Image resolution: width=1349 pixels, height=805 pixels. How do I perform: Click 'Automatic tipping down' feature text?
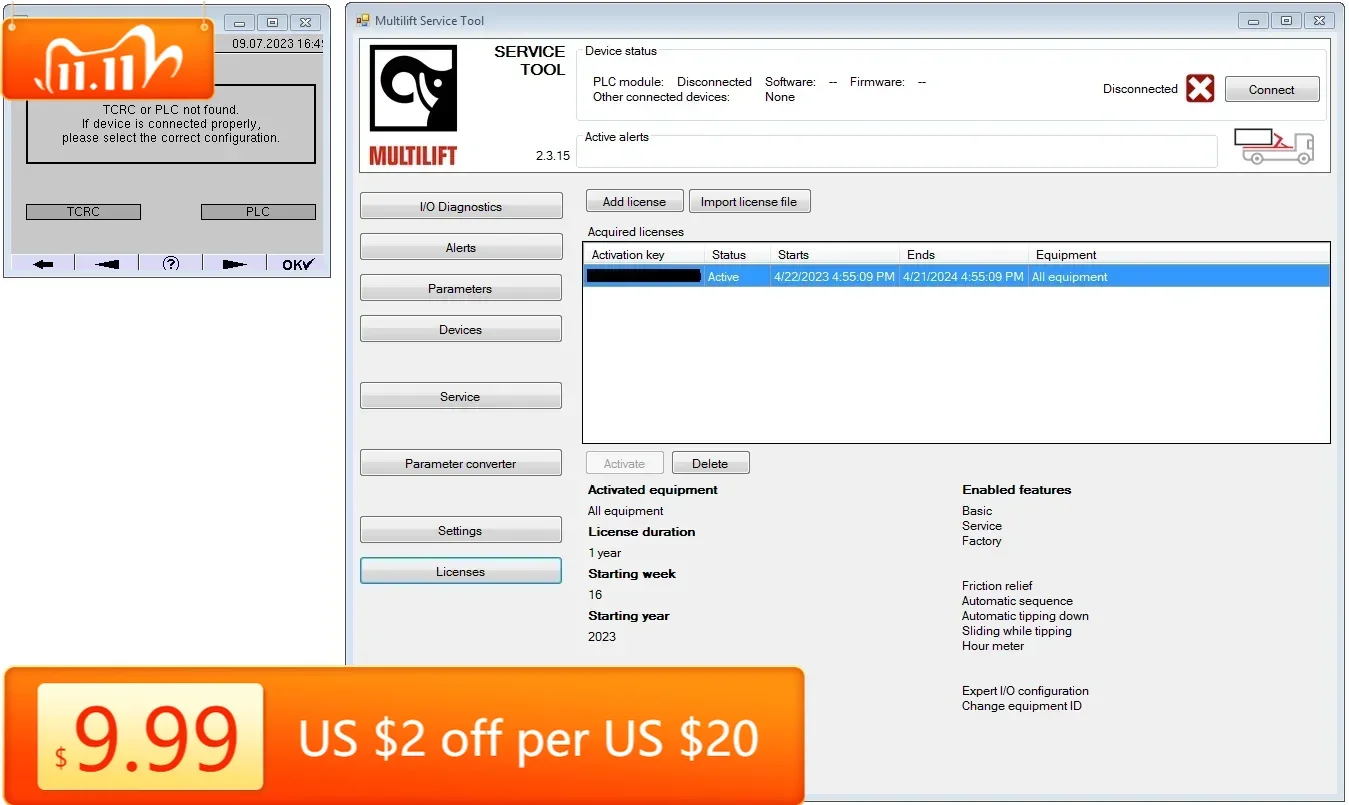(x=1025, y=616)
